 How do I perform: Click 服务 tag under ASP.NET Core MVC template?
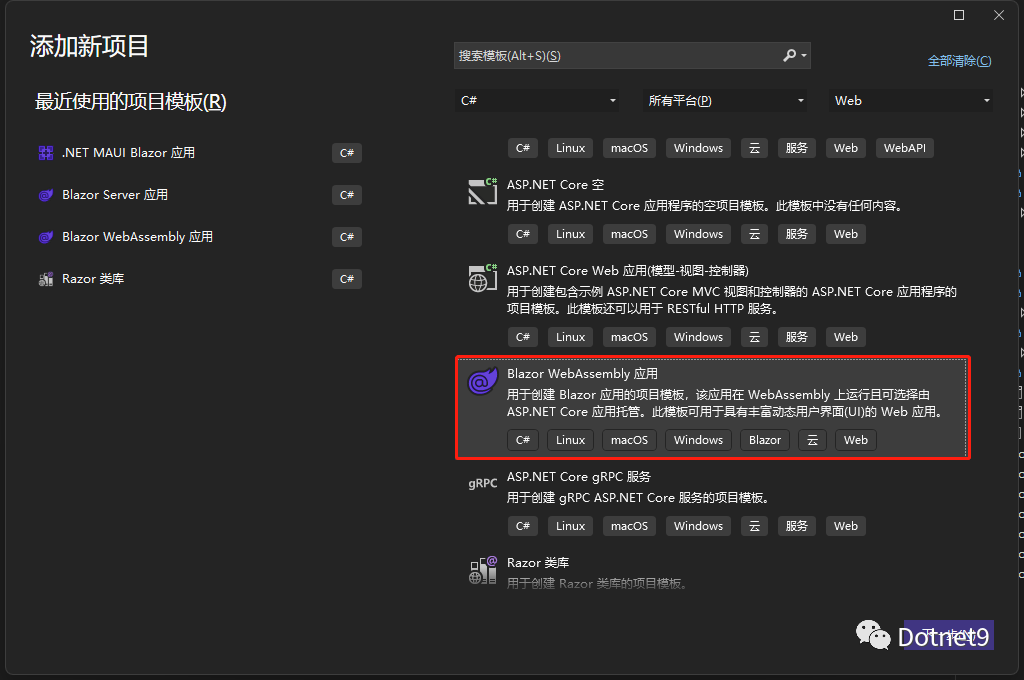click(x=797, y=337)
